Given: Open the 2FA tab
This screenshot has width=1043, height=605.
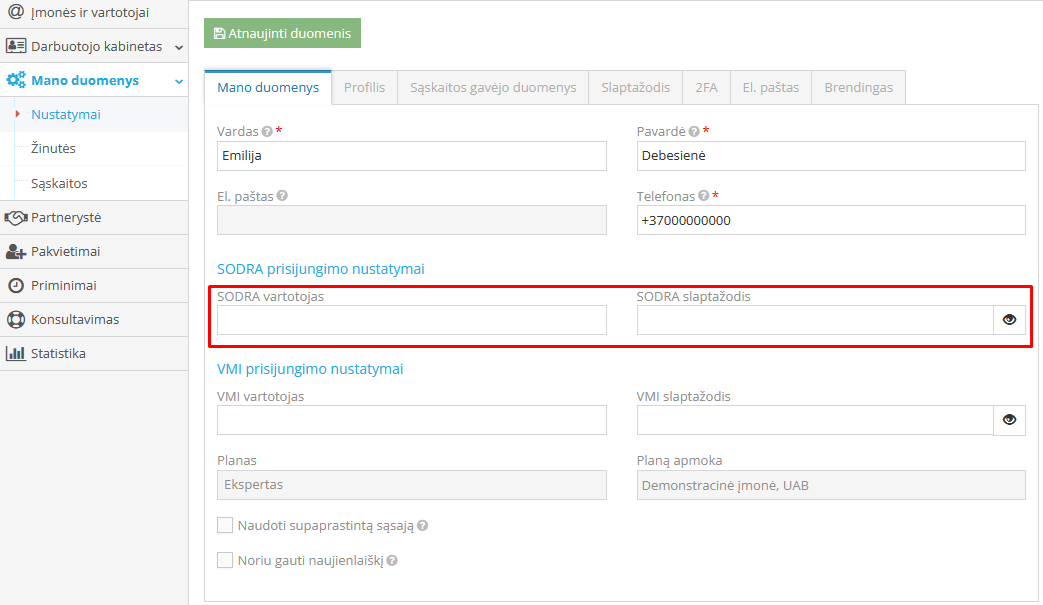Looking at the screenshot, I should [706, 88].
